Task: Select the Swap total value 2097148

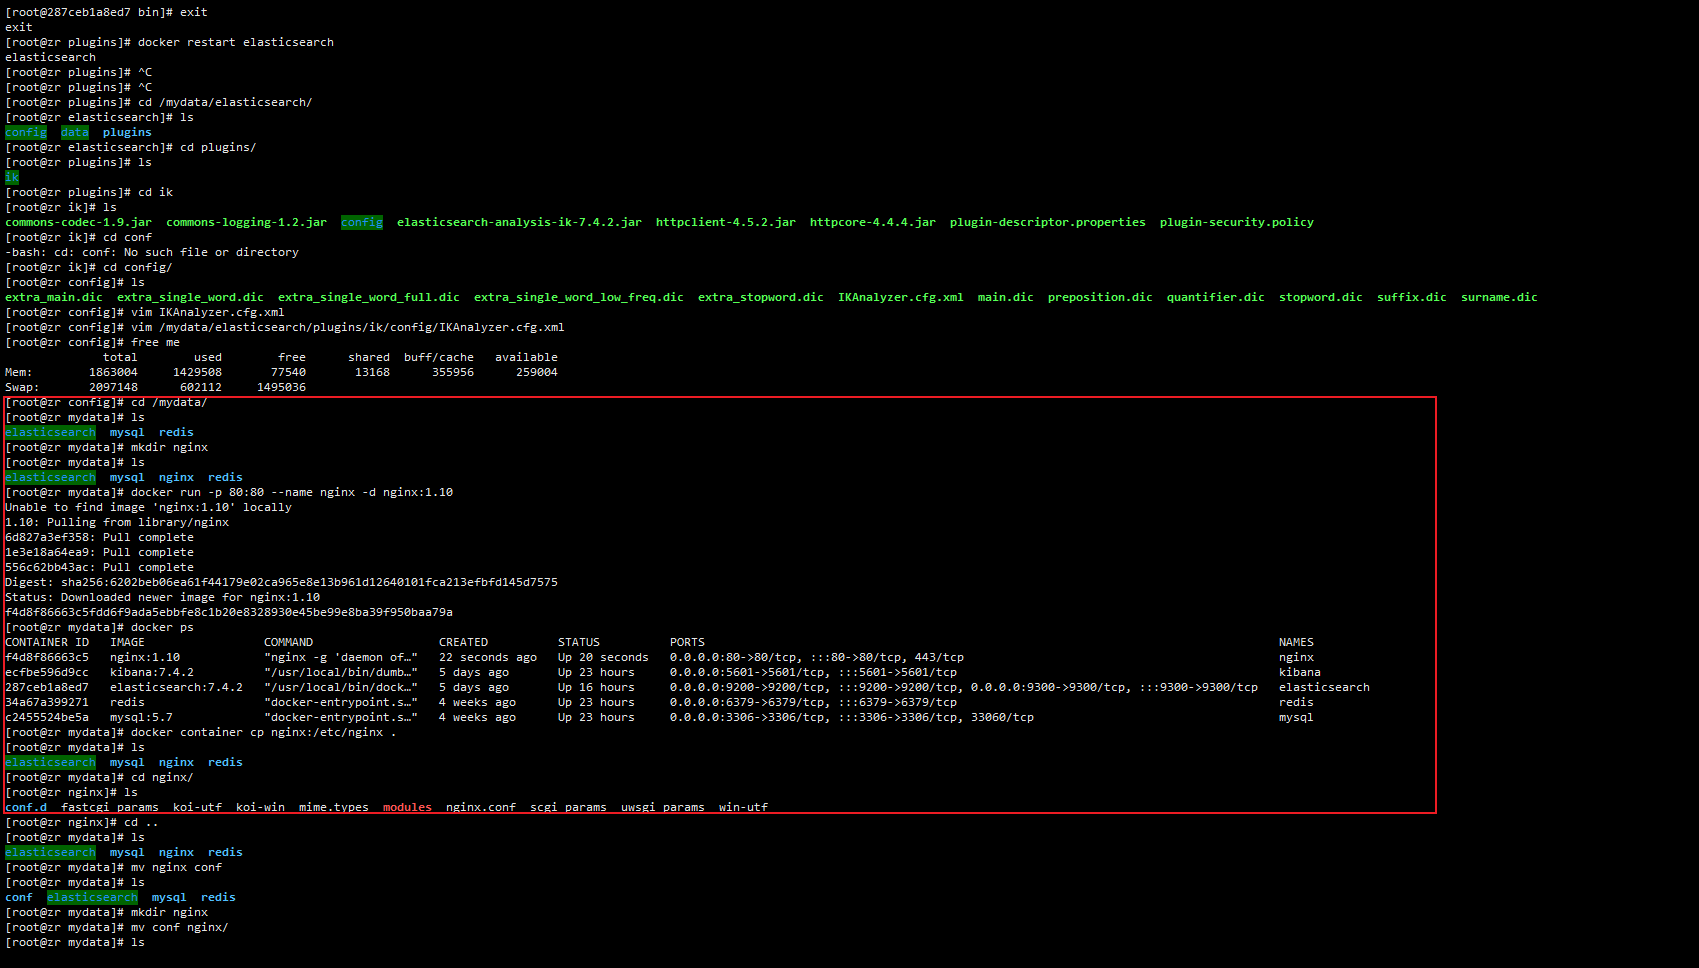Action: pyautogui.click(x=113, y=387)
